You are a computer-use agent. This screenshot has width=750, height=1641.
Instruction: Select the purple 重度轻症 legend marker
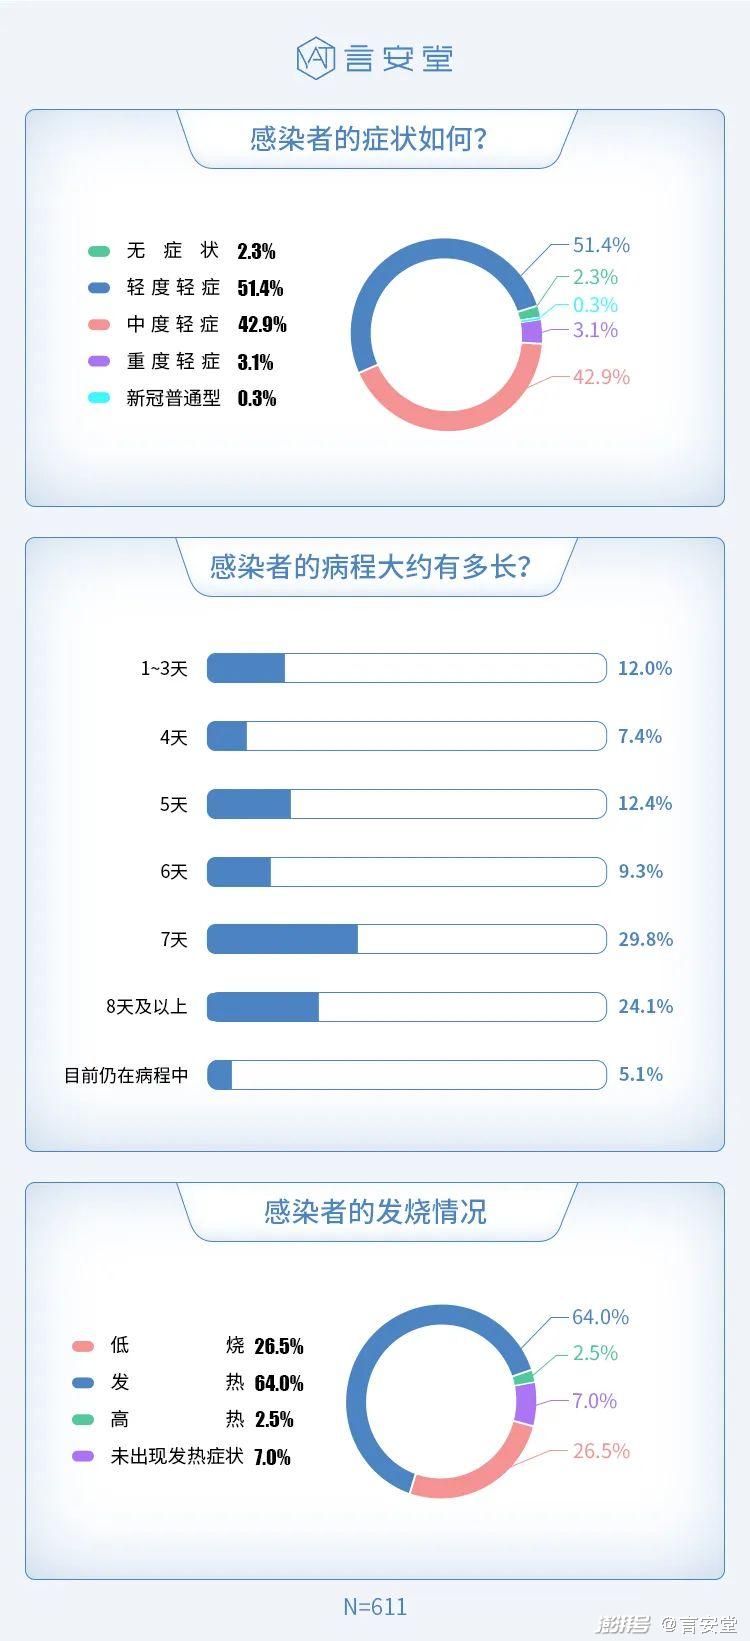99,361
